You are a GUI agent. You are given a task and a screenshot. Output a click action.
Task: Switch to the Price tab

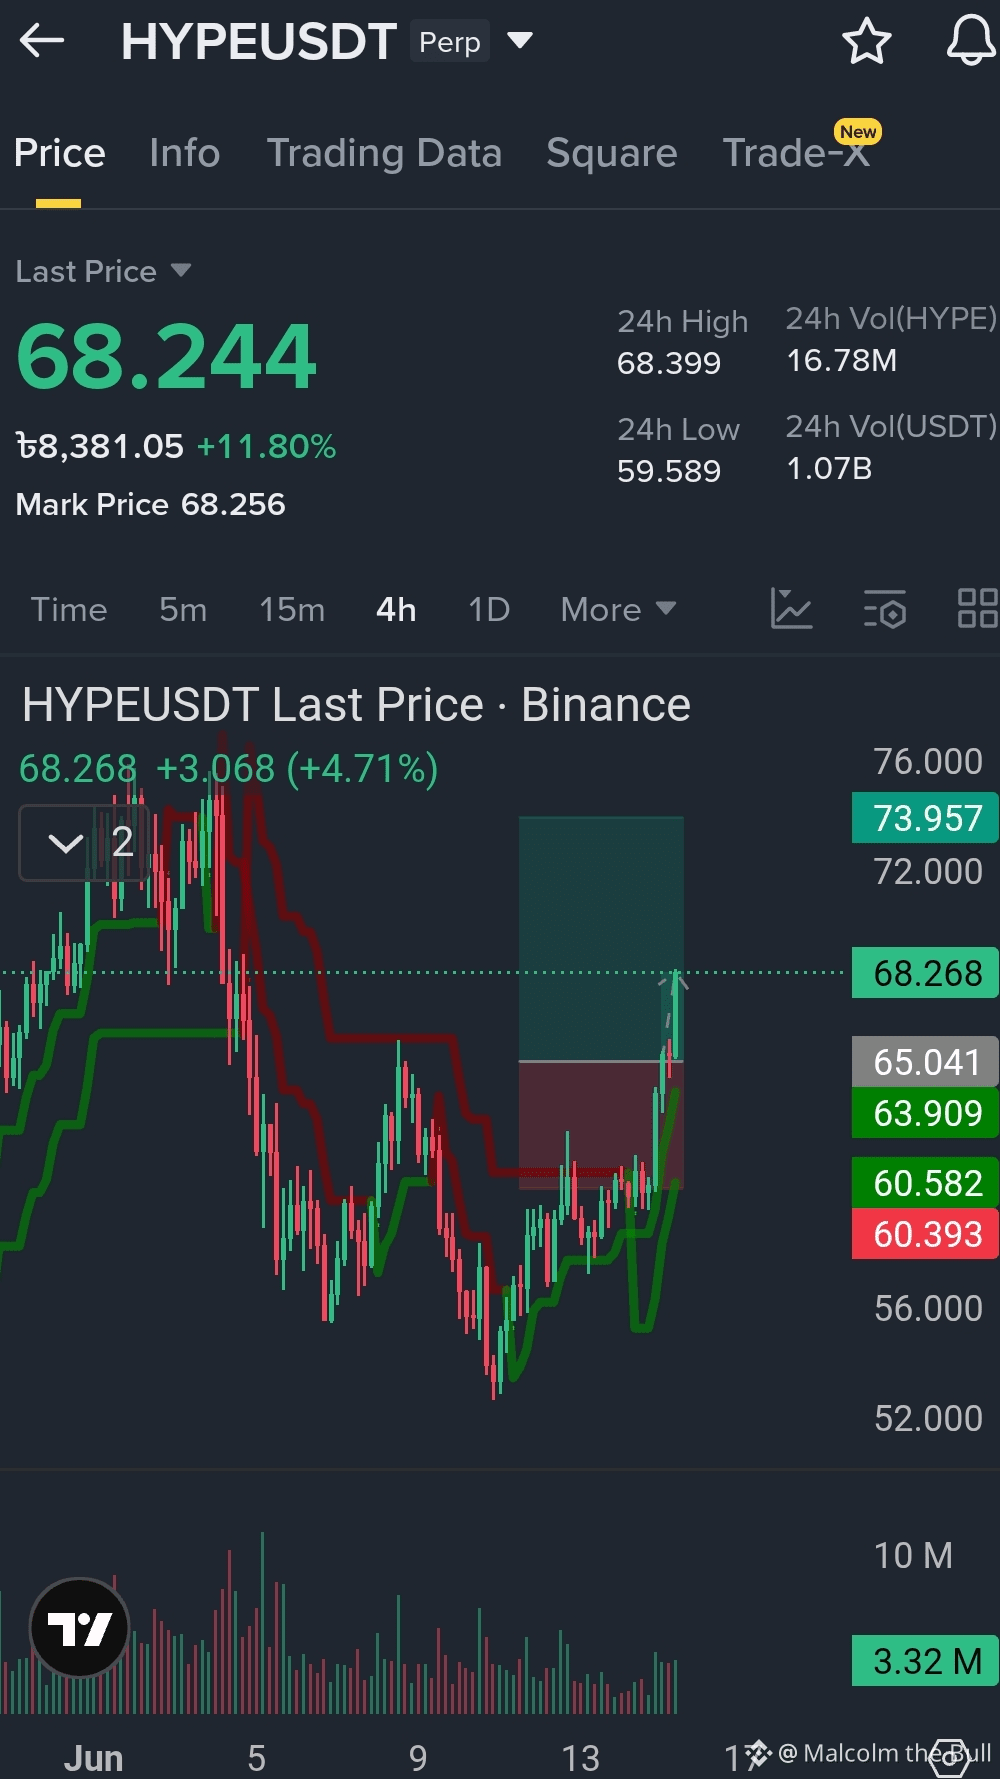[x=59, y=153]
